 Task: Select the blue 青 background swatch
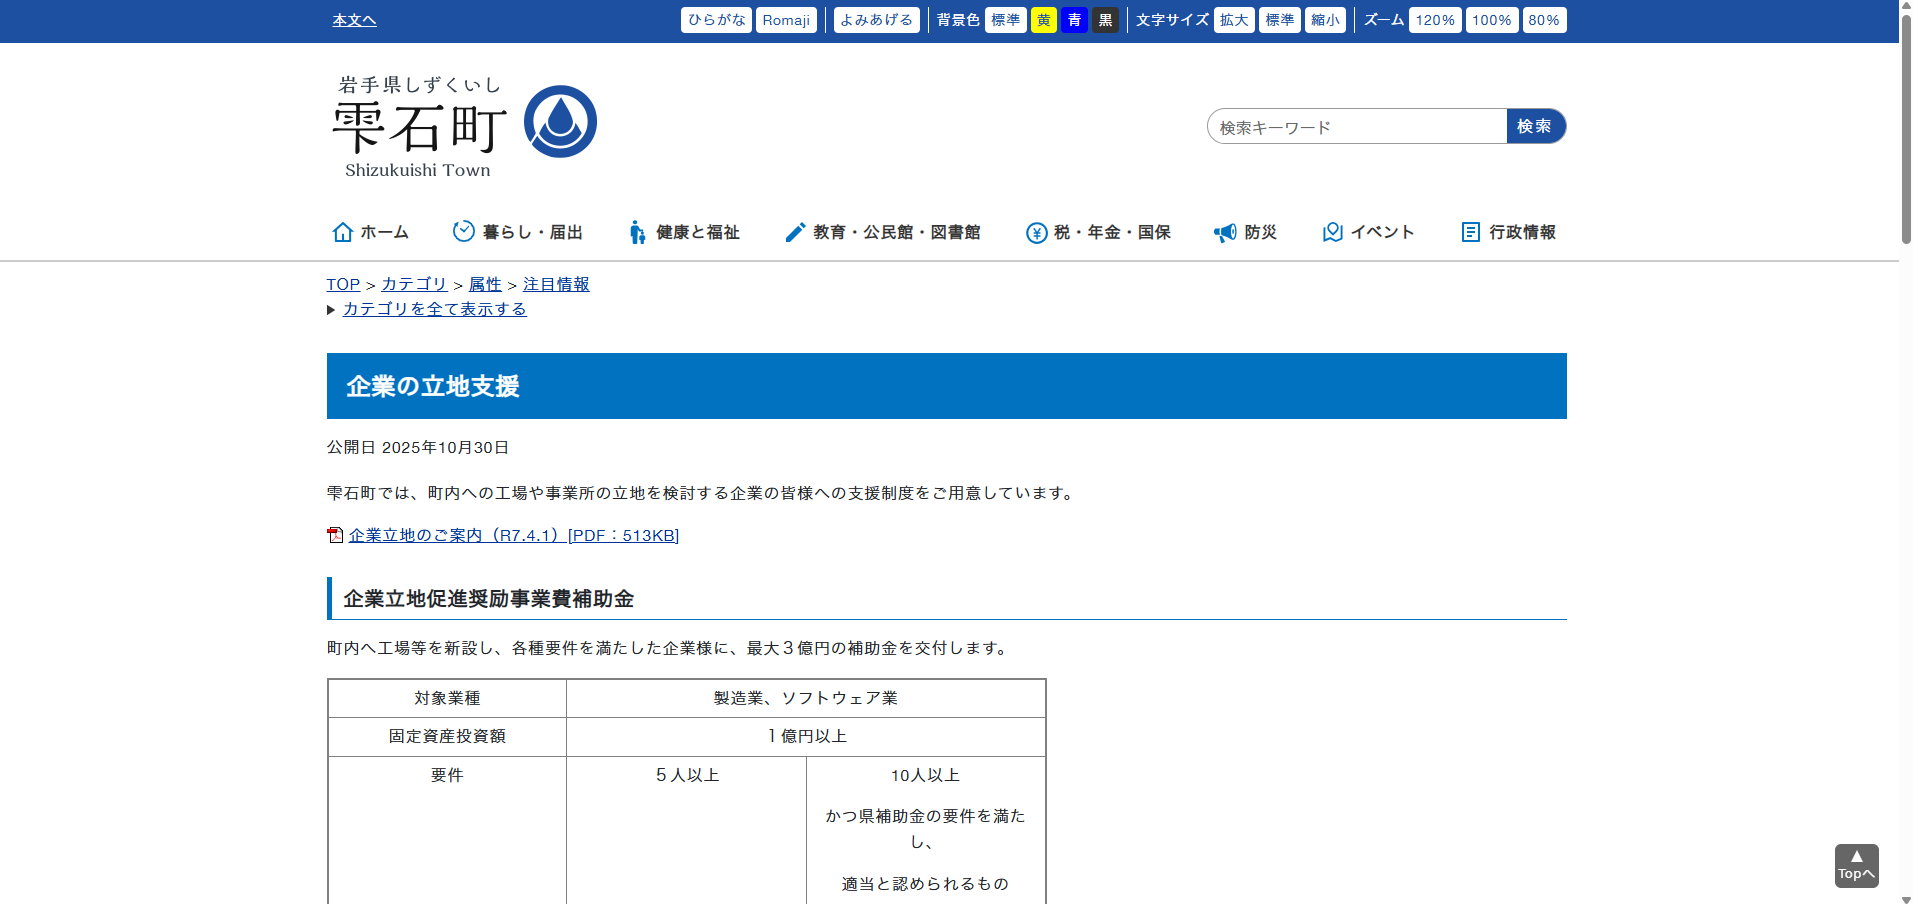click(1075, 20)
